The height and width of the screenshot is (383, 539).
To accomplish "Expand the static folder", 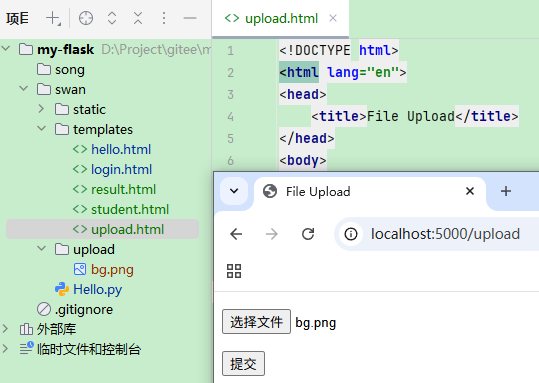I will pyautogui.click(x=41, y=109).
